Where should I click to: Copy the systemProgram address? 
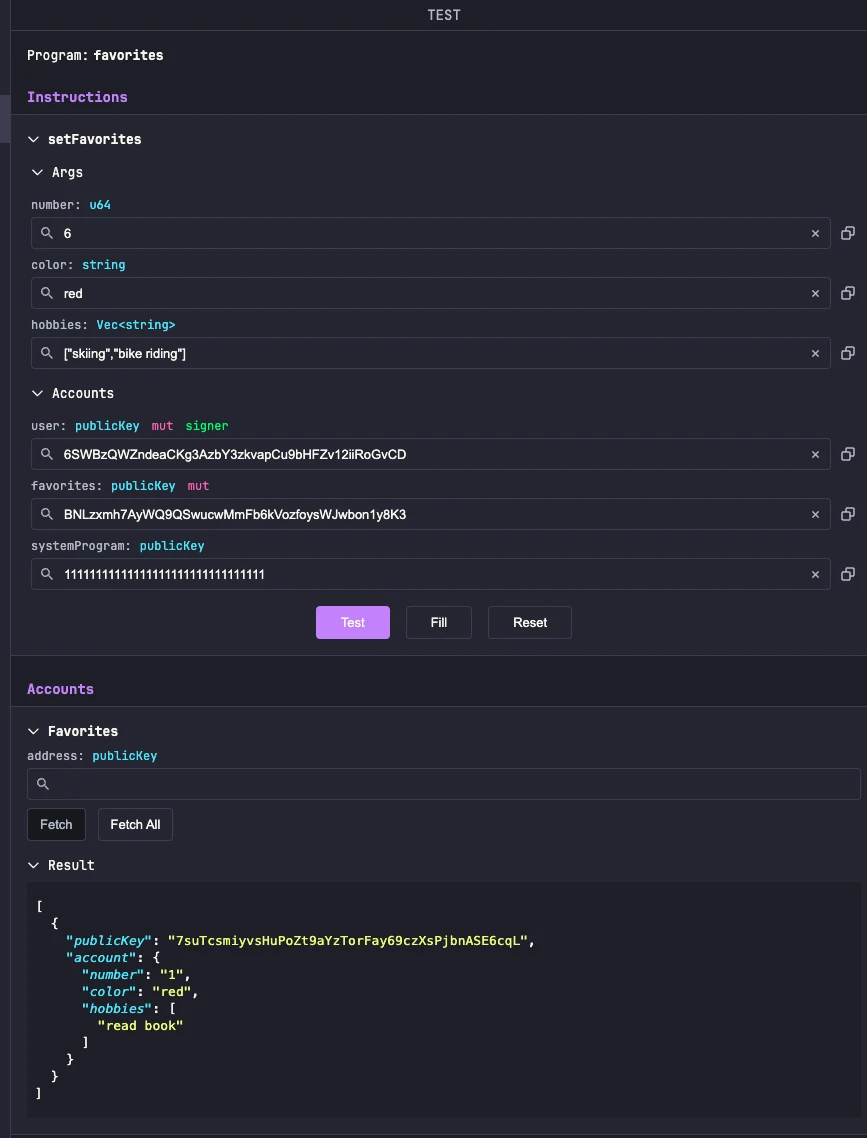tap(847, 574)
